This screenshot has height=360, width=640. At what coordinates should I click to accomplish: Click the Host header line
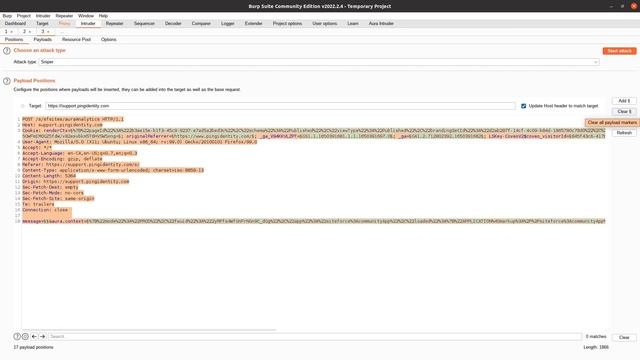click(x=62, y=125)
